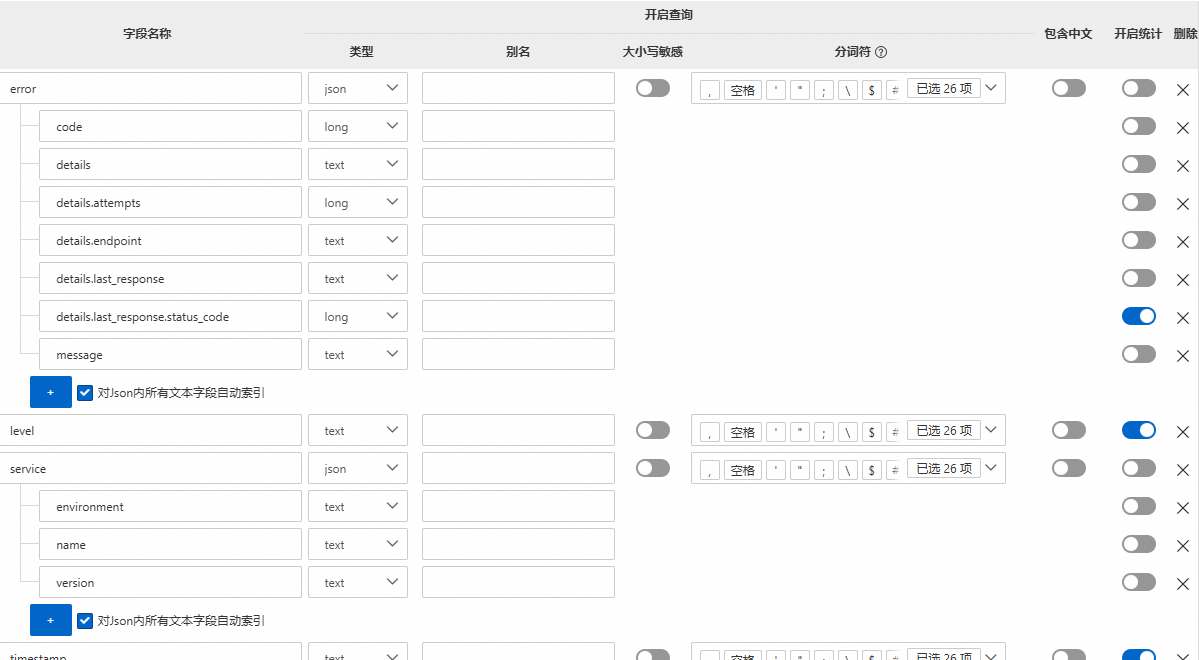Enable statistics for environment field
Image resolution: width=1199 pixels, height=660 pixels.
click(1139, 506)
